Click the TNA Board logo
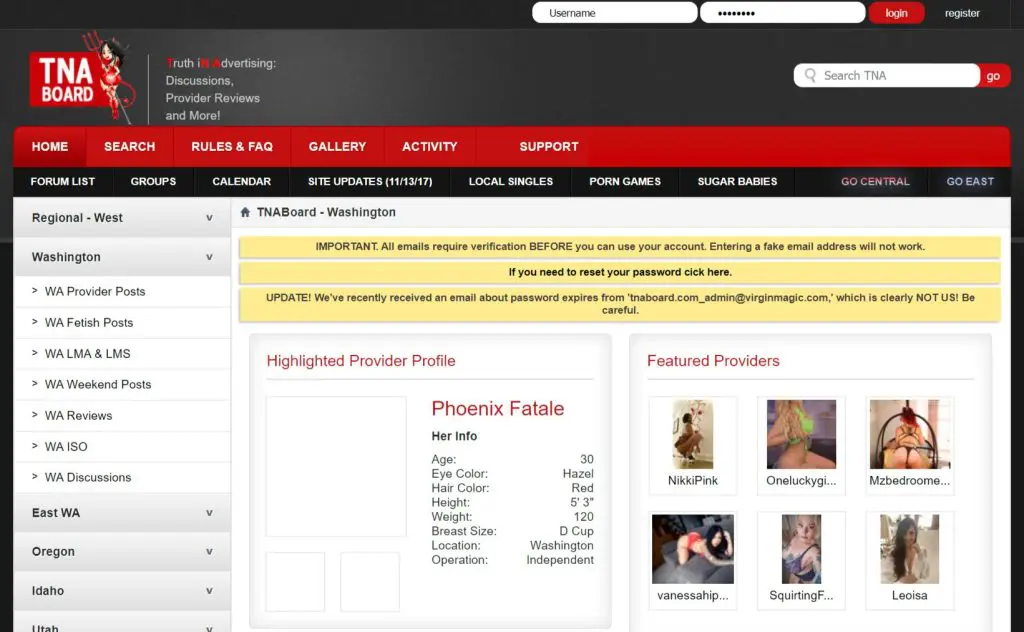Viewport: 1024px width, 632px height. (82, 78)
